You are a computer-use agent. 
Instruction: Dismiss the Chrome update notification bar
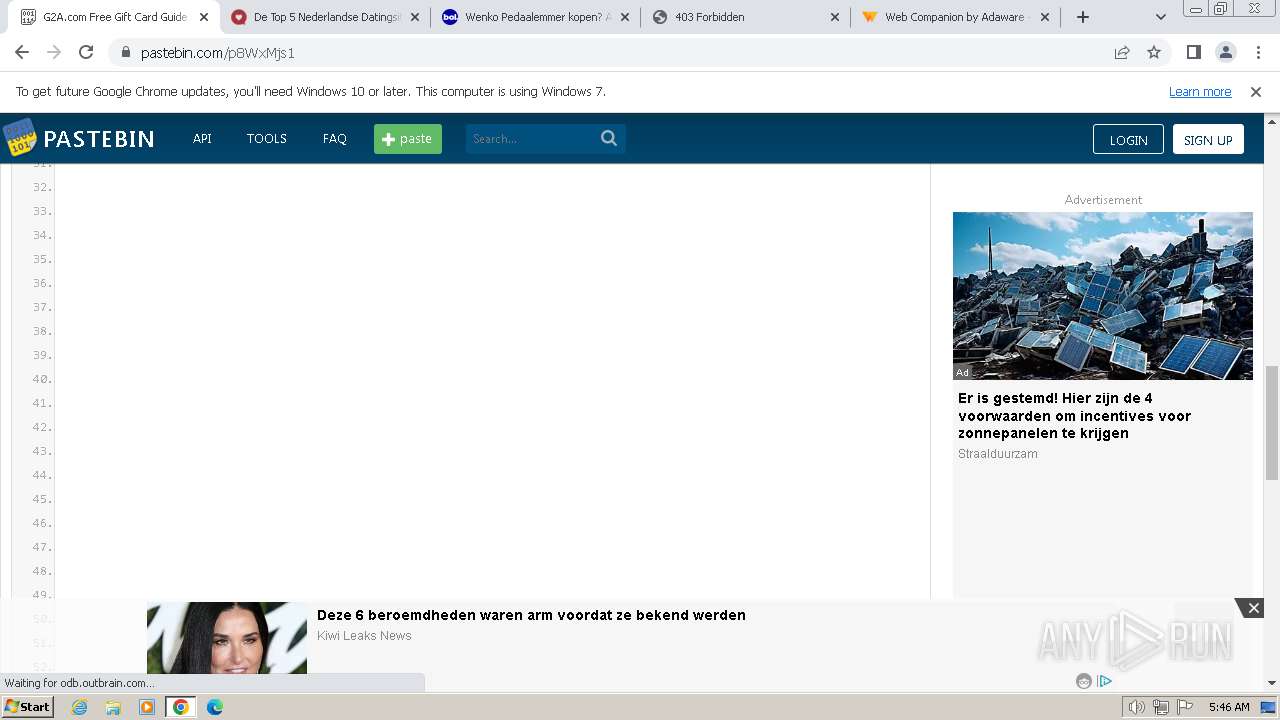pyautogui.click(x=1256, y=92)
